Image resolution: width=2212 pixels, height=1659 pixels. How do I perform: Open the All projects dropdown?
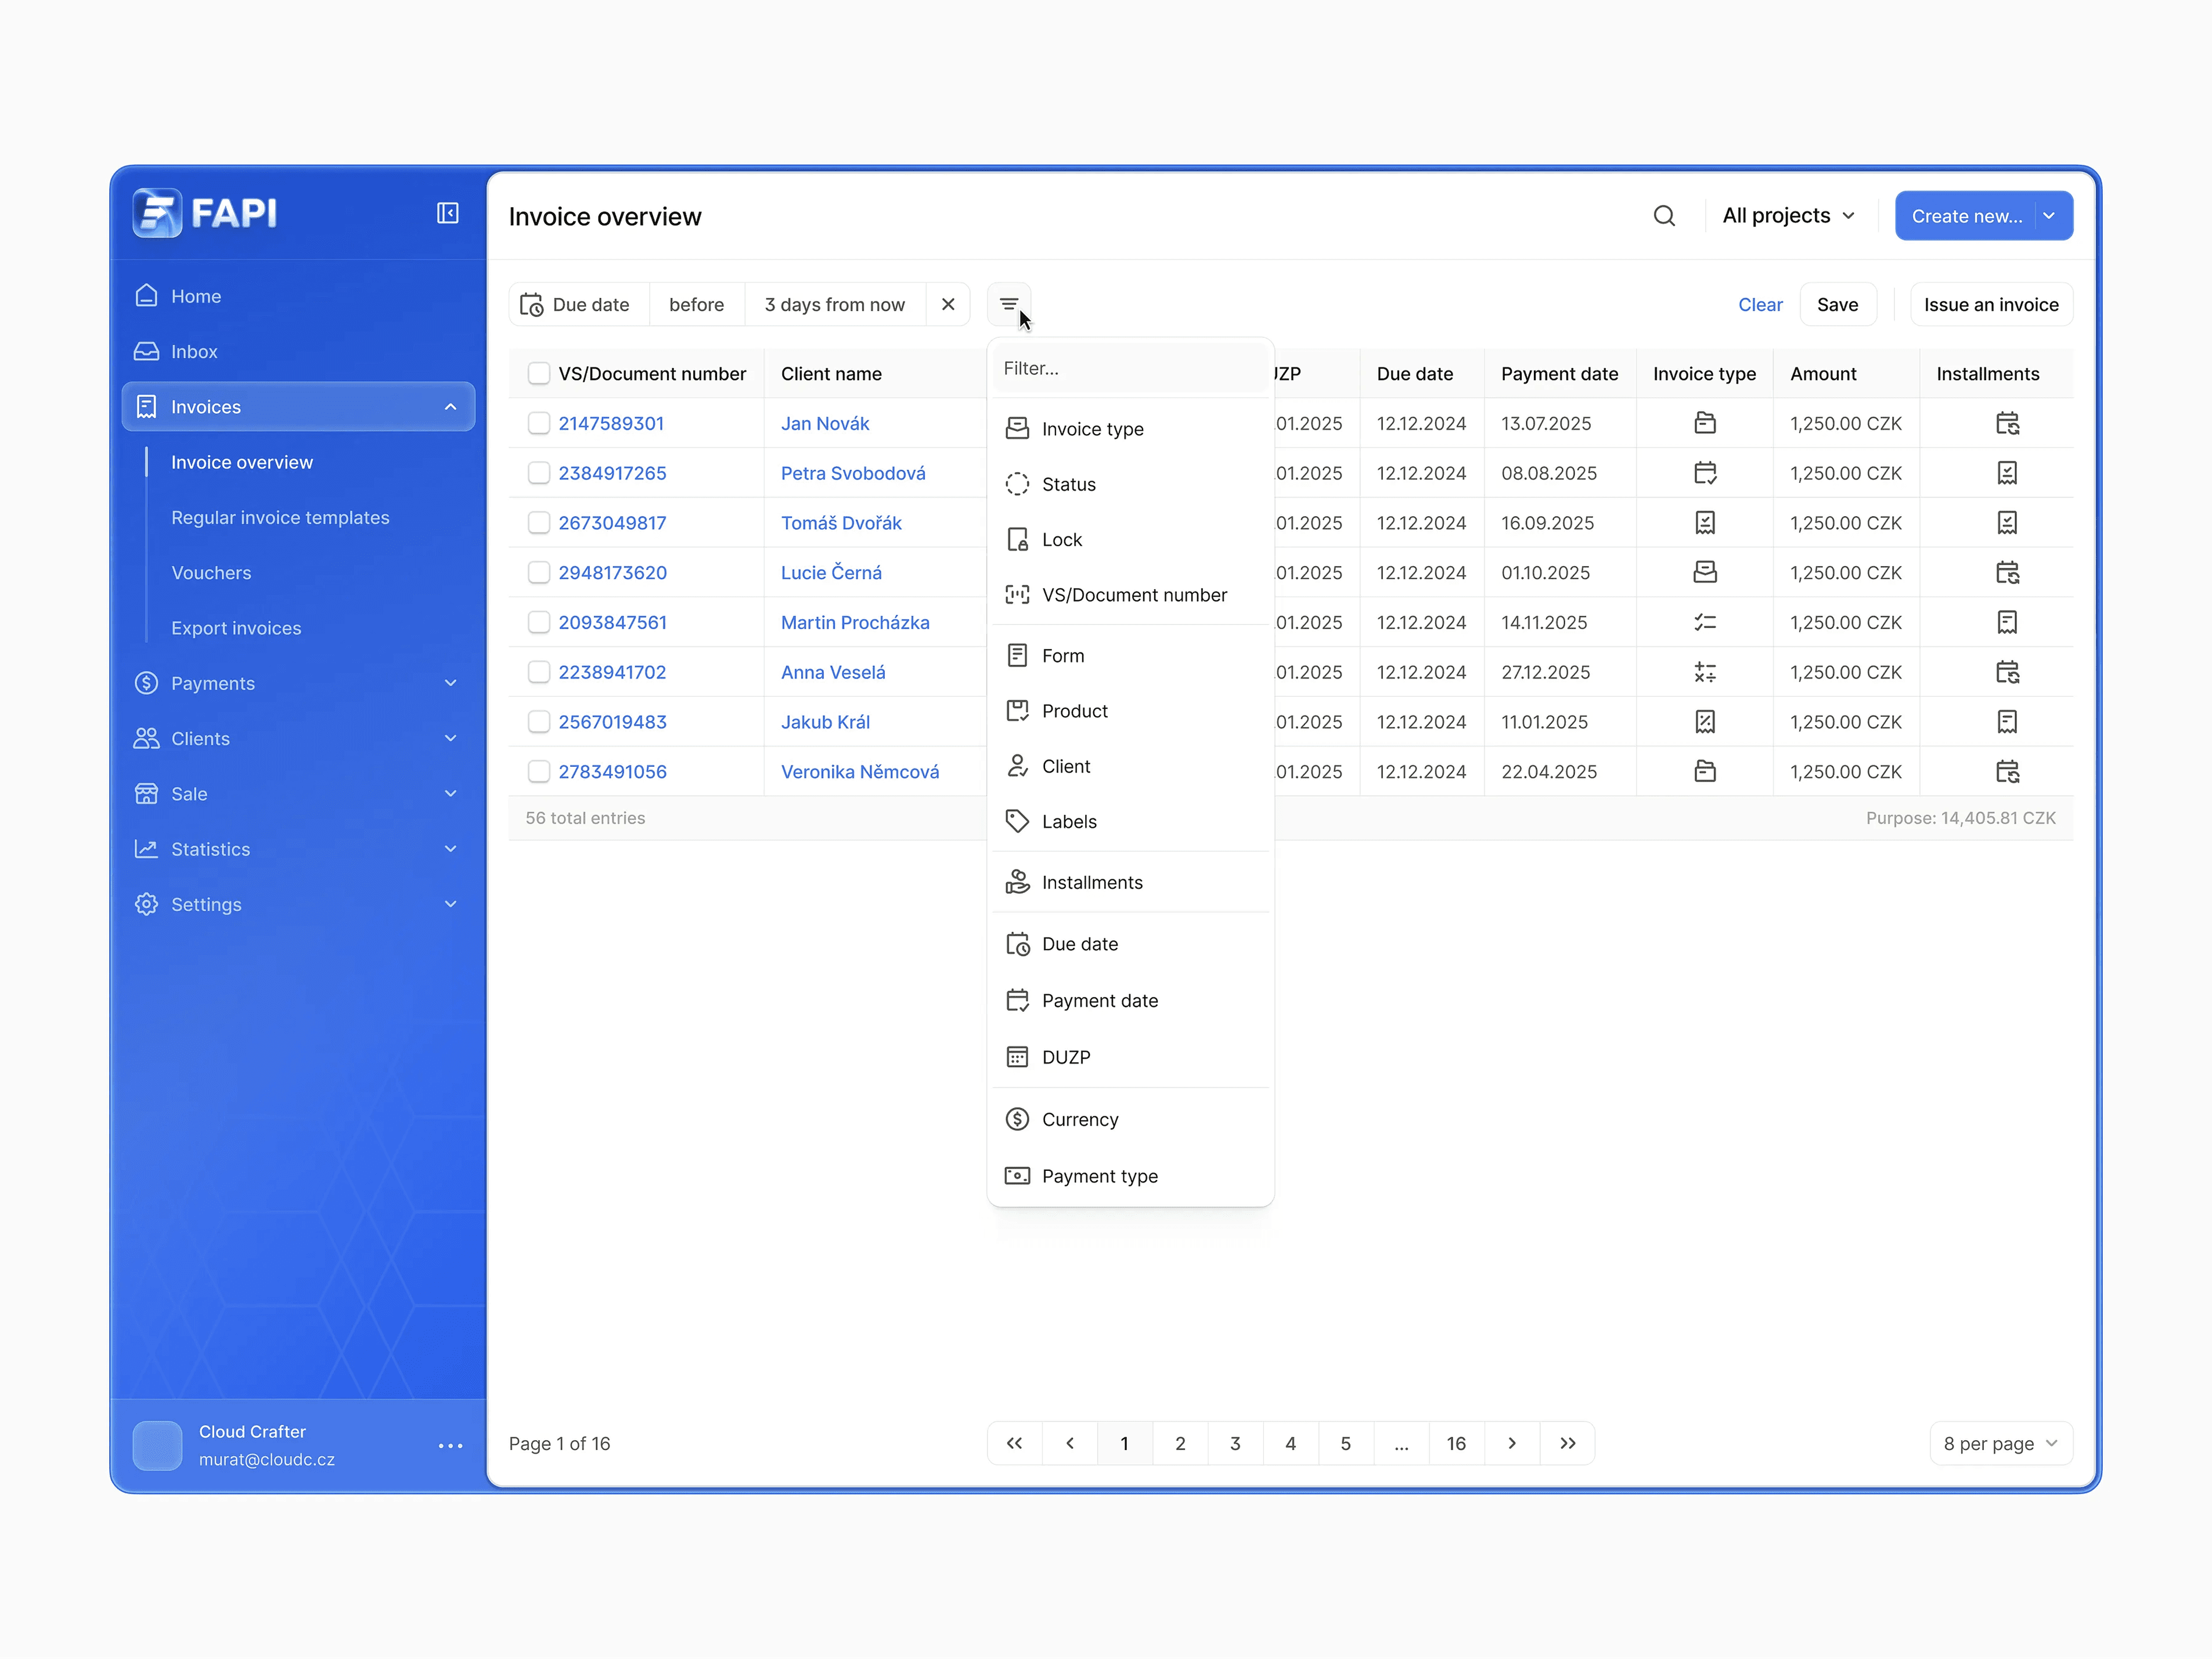[x=1788, y=216]
